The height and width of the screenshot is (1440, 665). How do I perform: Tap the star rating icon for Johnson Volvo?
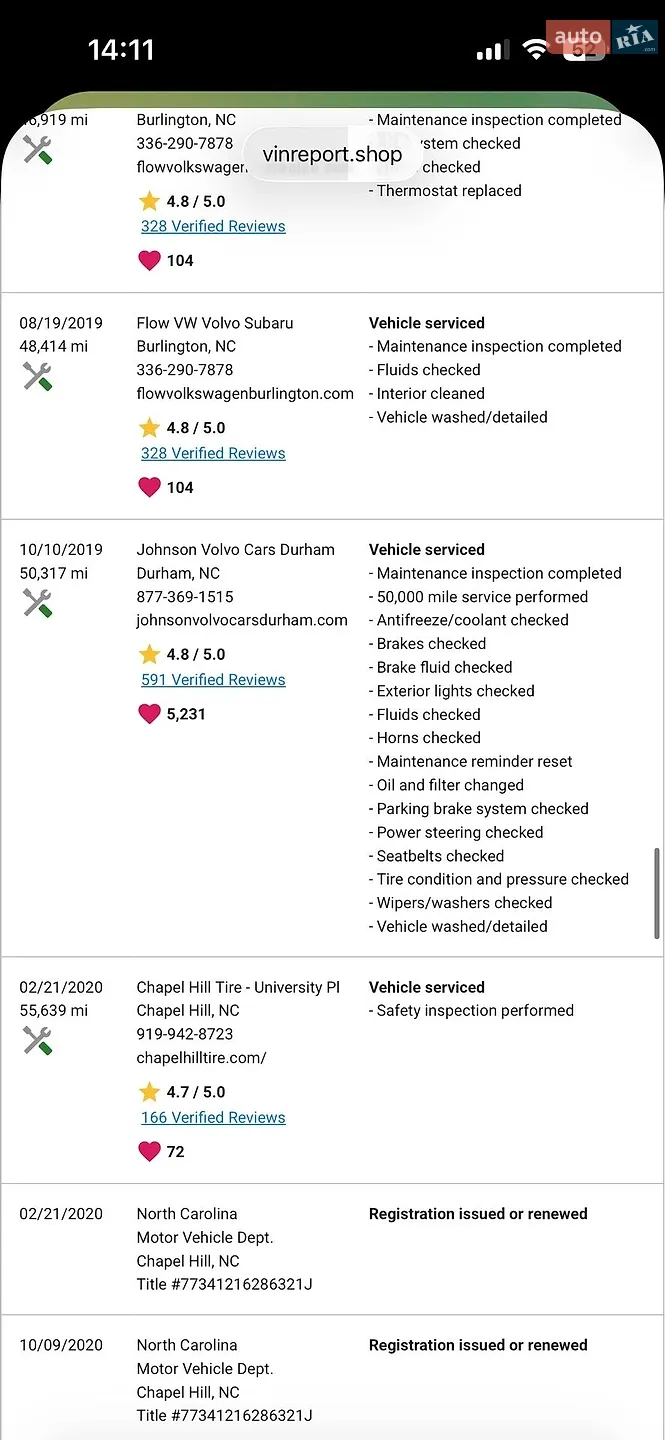[x=149, y=654]
